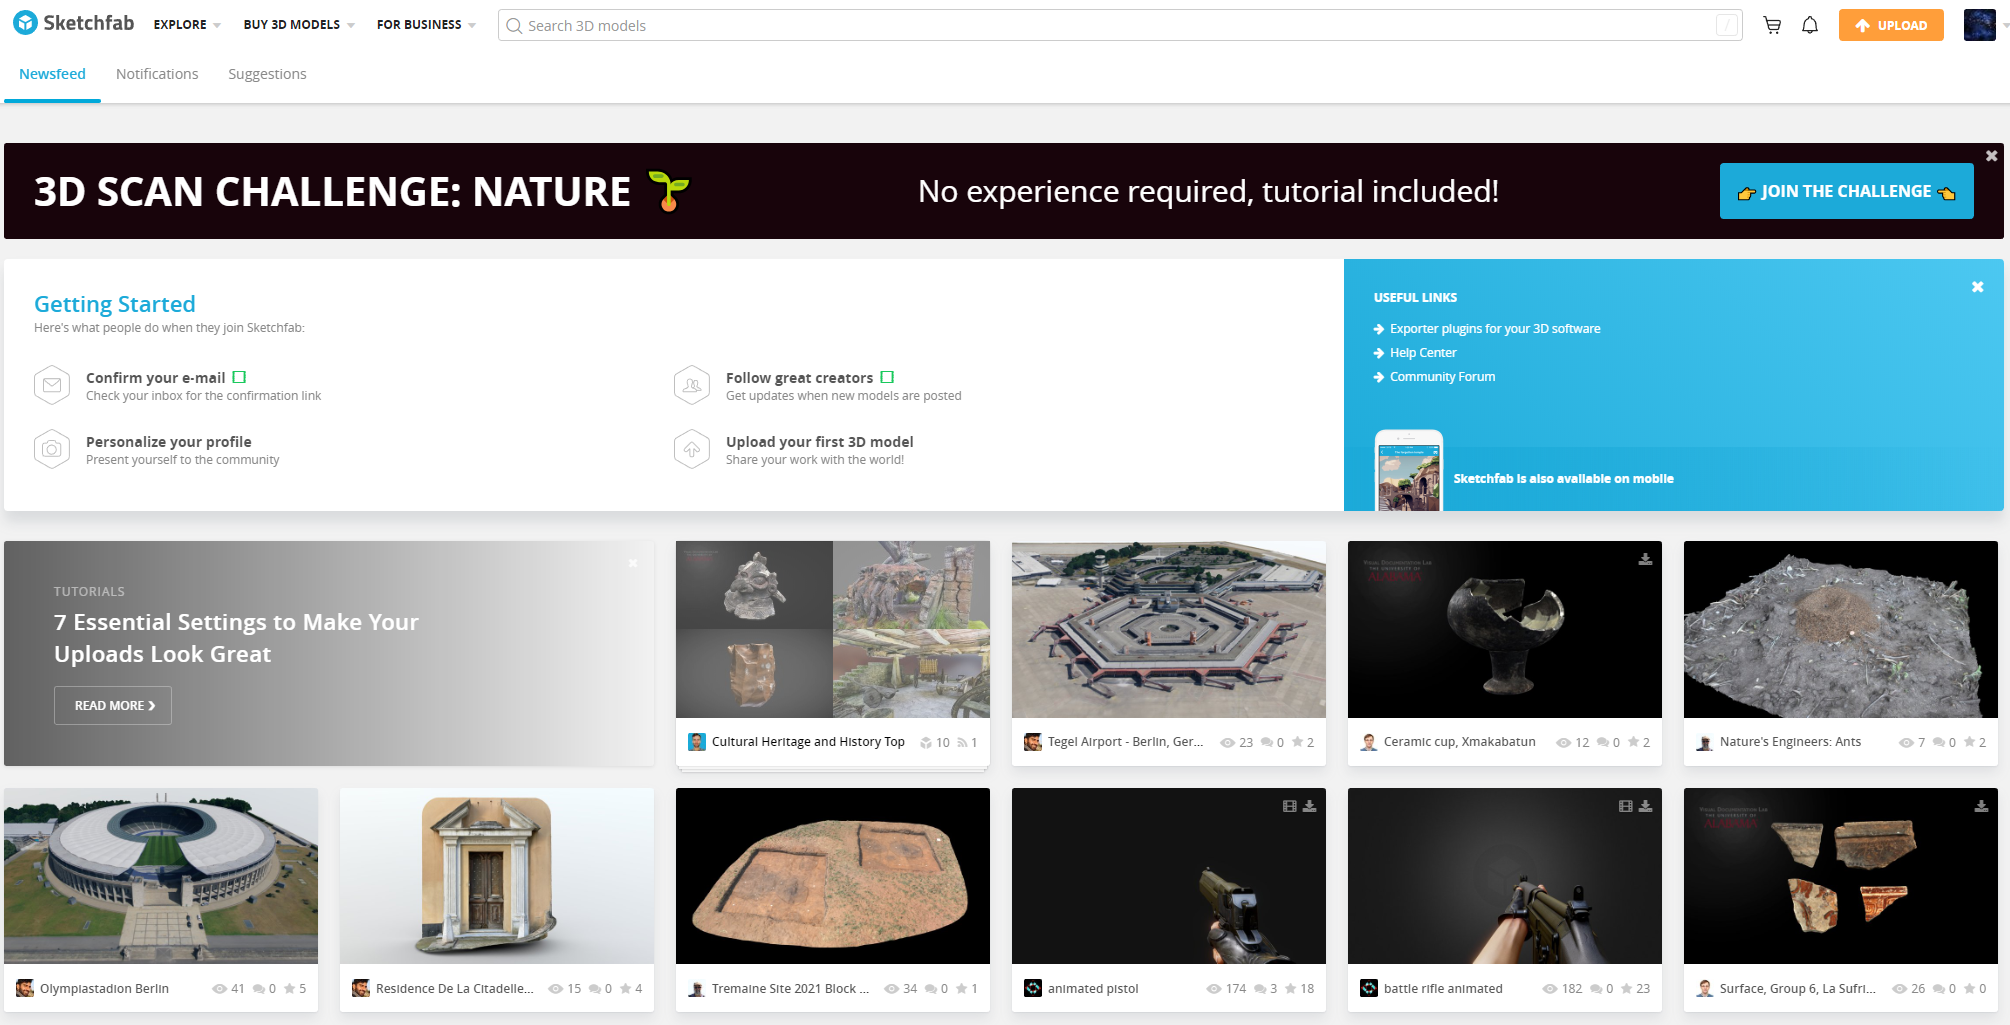Click the animation icon on animated pistol card

(1290, 806)
